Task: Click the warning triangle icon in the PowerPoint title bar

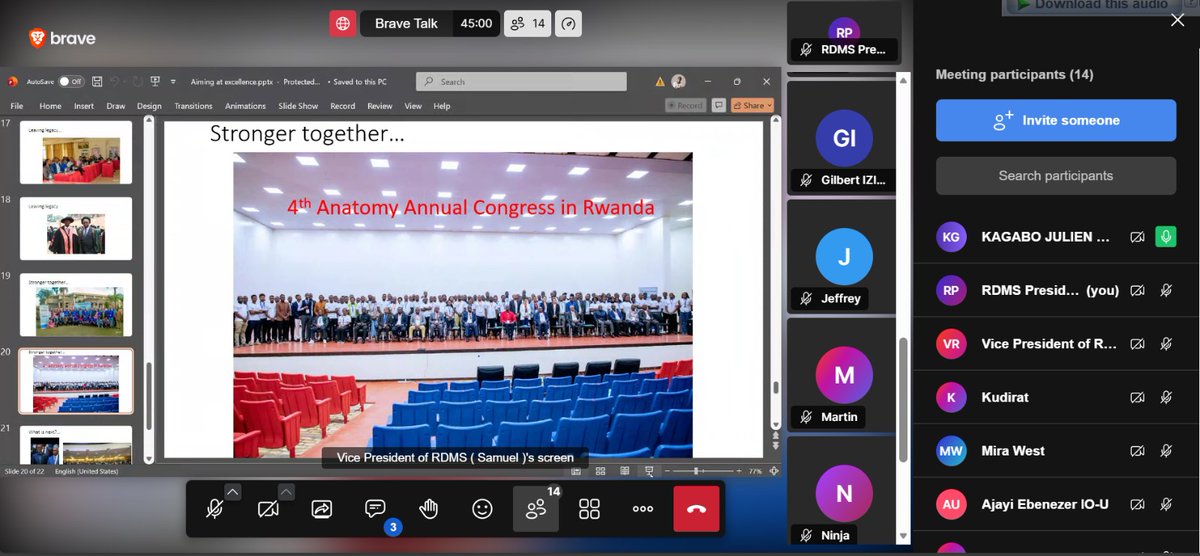Action: point(660,82)
